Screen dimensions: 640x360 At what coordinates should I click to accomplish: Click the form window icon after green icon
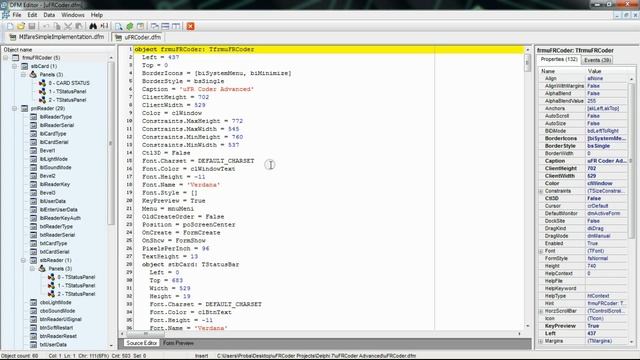point(140,26)
